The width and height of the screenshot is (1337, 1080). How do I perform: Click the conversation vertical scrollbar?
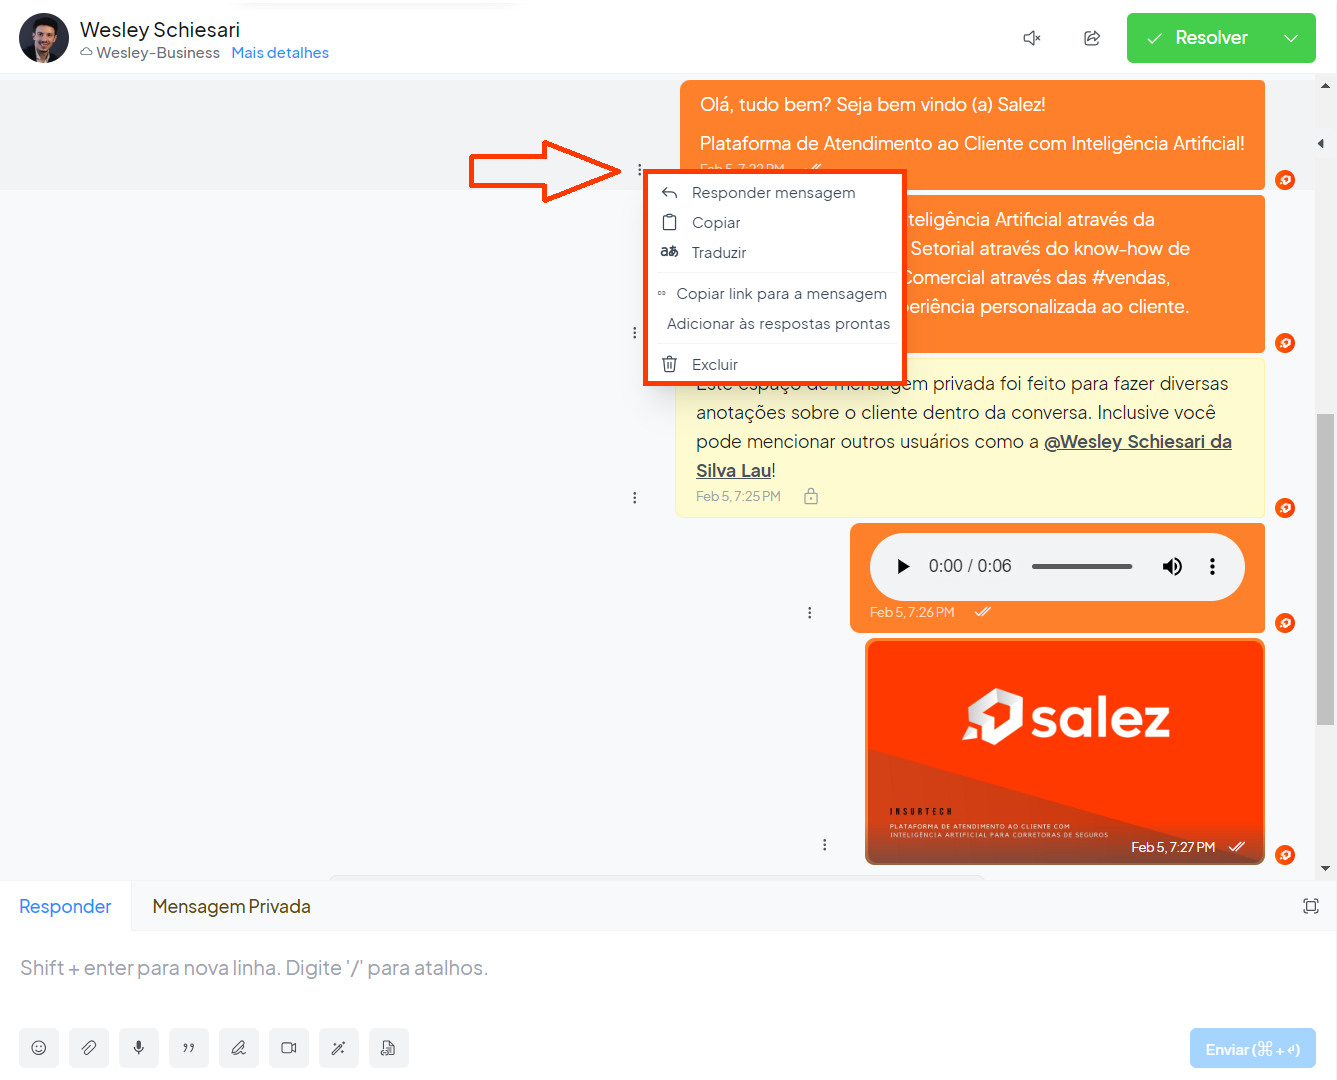pos(1325,568)
